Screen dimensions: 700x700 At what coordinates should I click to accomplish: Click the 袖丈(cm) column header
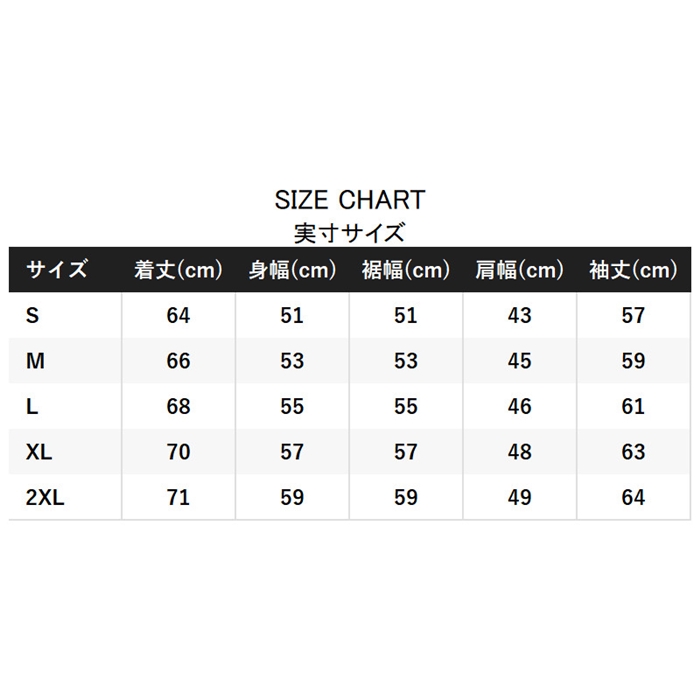tap(633, 270)
